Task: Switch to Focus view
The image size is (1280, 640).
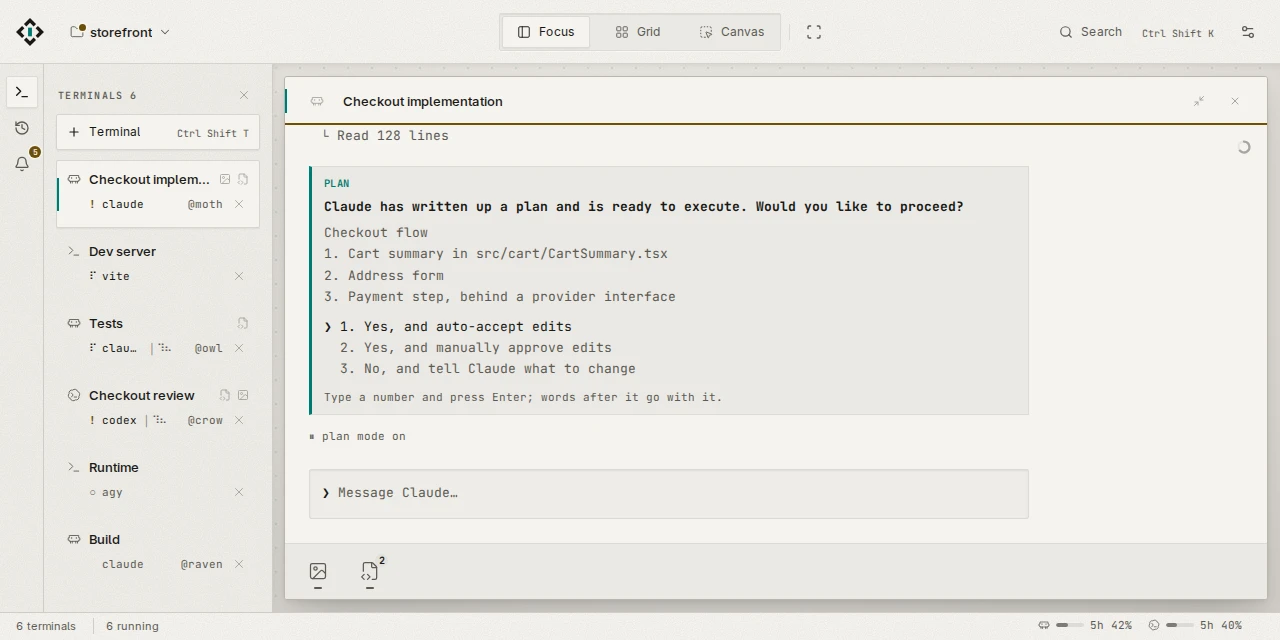Action: tap(546, 32)
